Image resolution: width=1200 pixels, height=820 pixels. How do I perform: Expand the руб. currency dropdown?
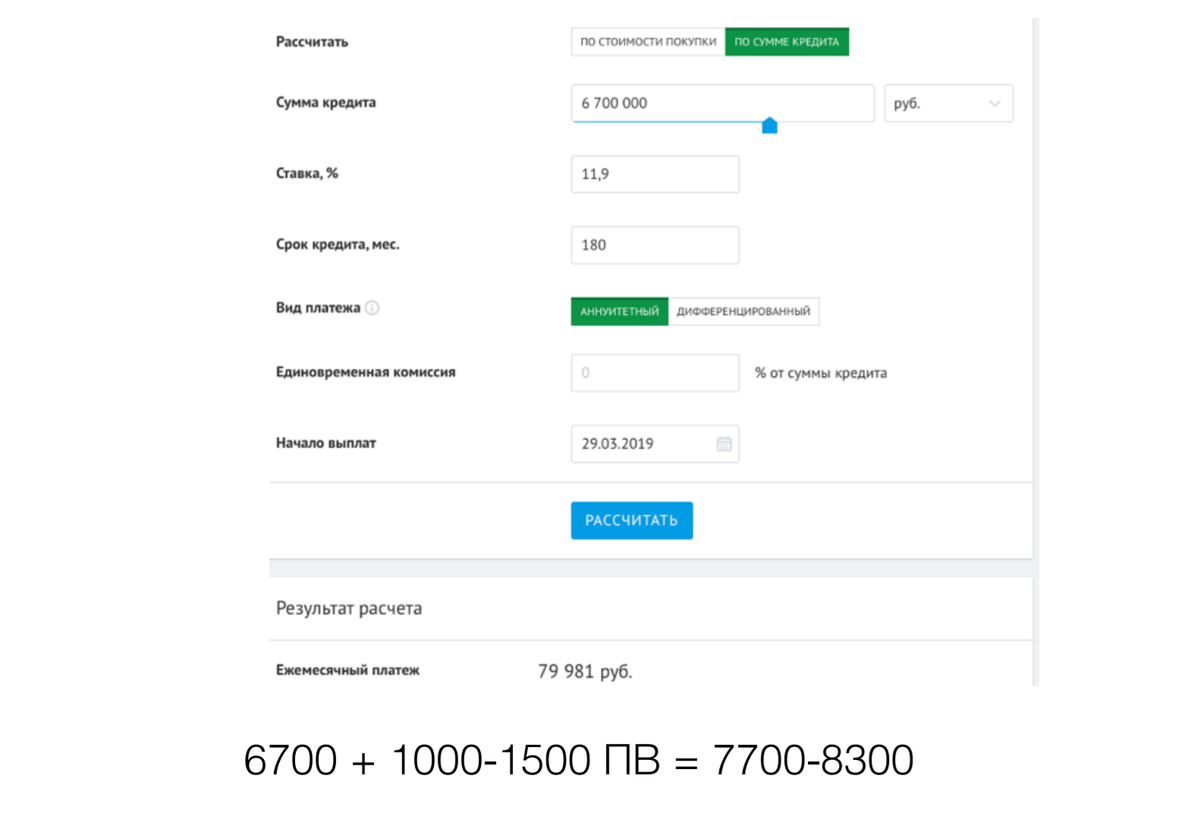pyautogui.click(x=948, y=103)
